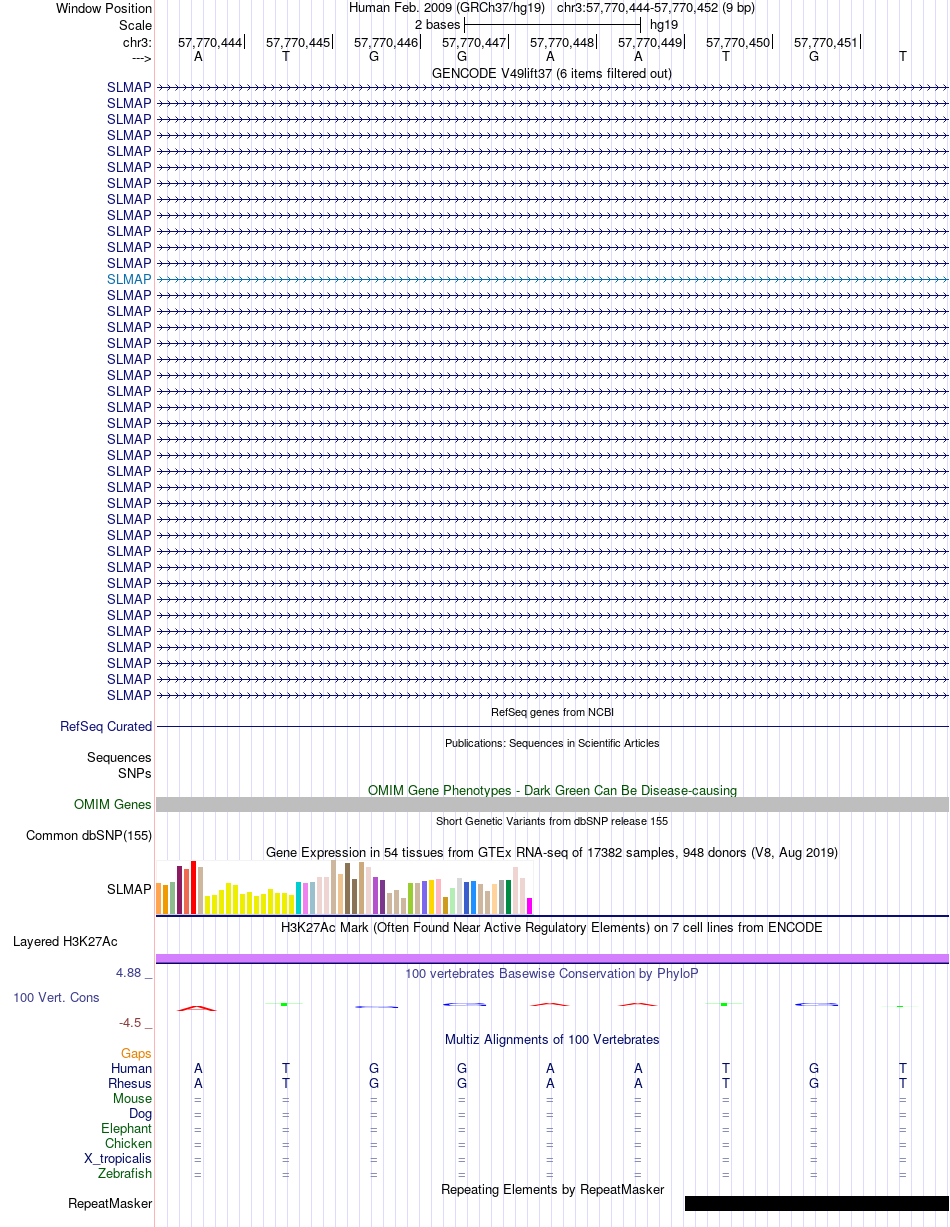Image resolution: width=950 pixels, height=1227 pixels.
Task: Click the OMIM Genes track label
Action: (113, 804)
